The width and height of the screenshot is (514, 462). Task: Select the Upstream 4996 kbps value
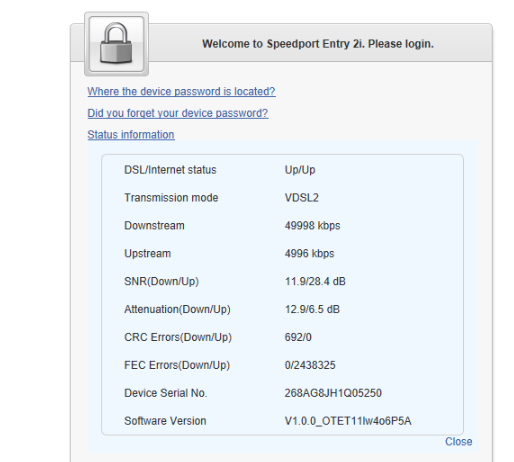(309, 253)
